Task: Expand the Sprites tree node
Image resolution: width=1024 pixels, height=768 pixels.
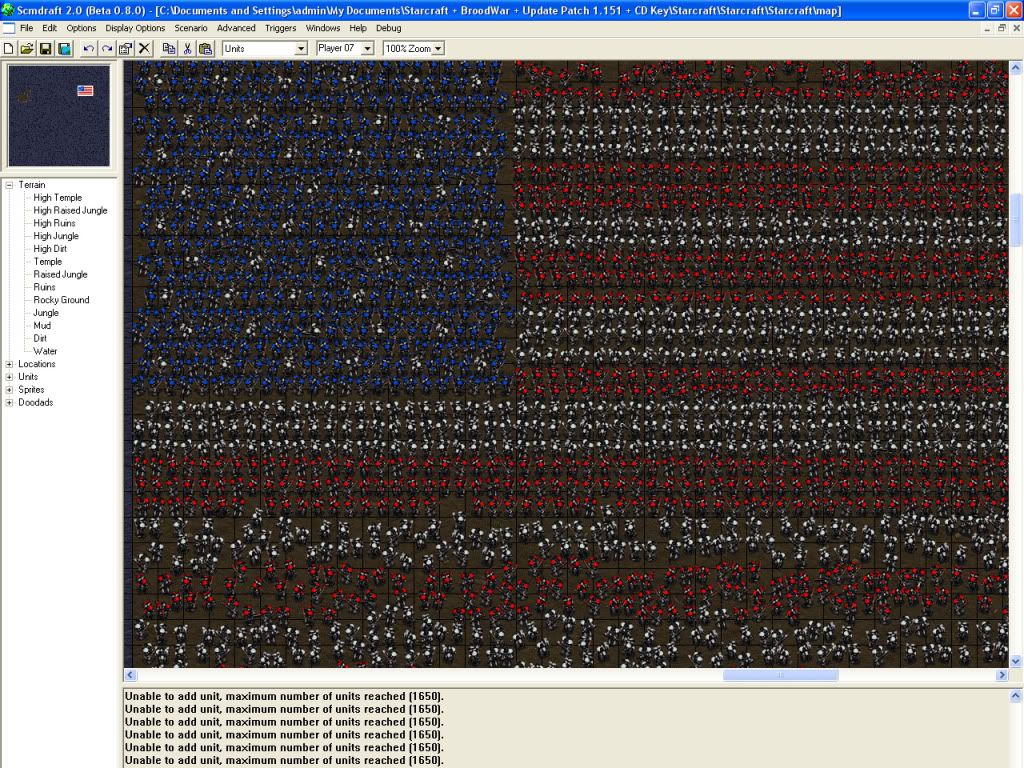Action: pyautogui.click(x=9, y=390)
